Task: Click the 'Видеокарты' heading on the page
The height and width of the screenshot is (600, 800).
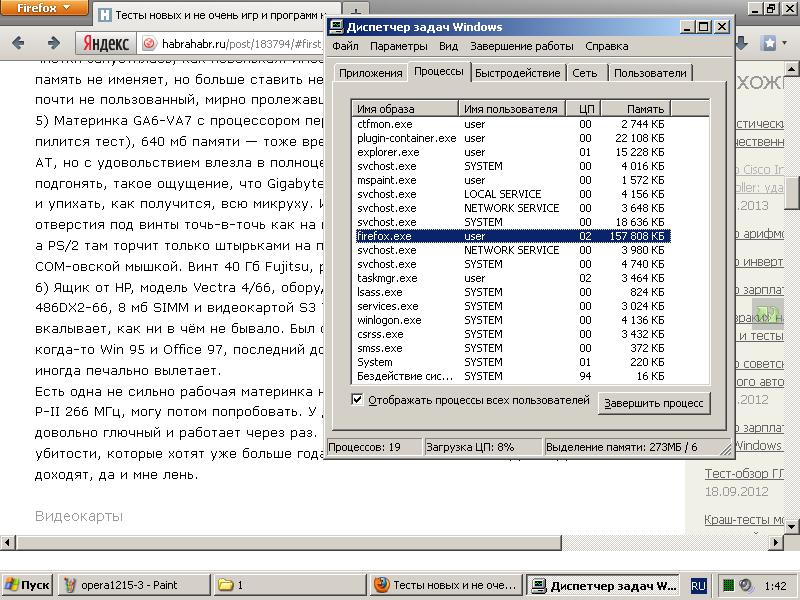Action: click(79, 516)
